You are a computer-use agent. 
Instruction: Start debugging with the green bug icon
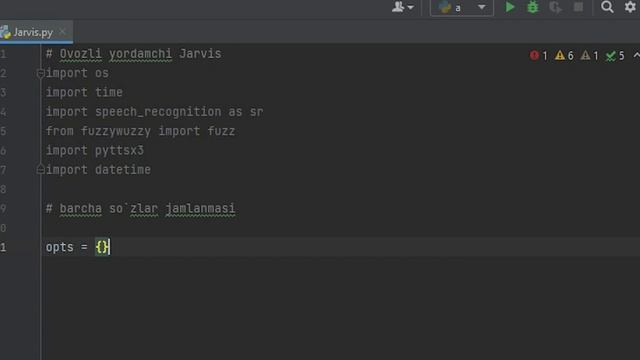(x=533, y=7)
